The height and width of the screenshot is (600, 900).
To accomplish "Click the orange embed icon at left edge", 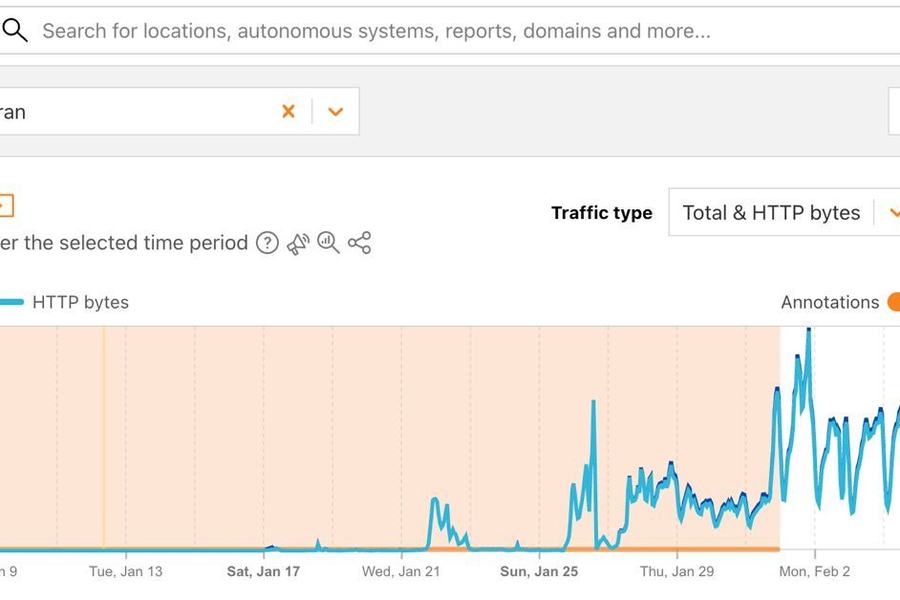I will [6, 206].
